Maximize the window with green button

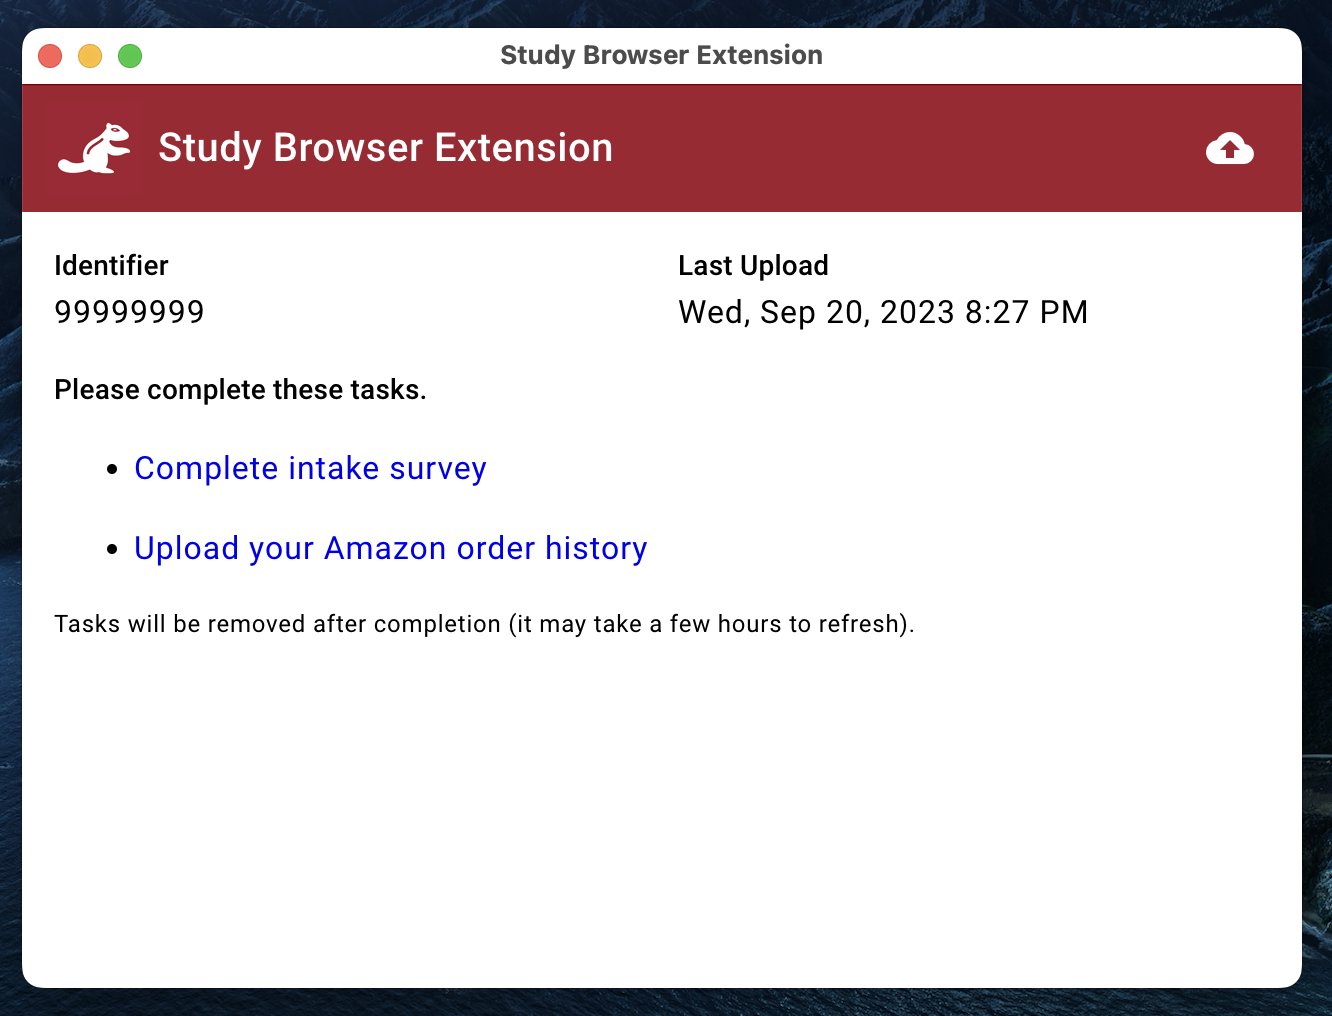[x=130, y=56]
